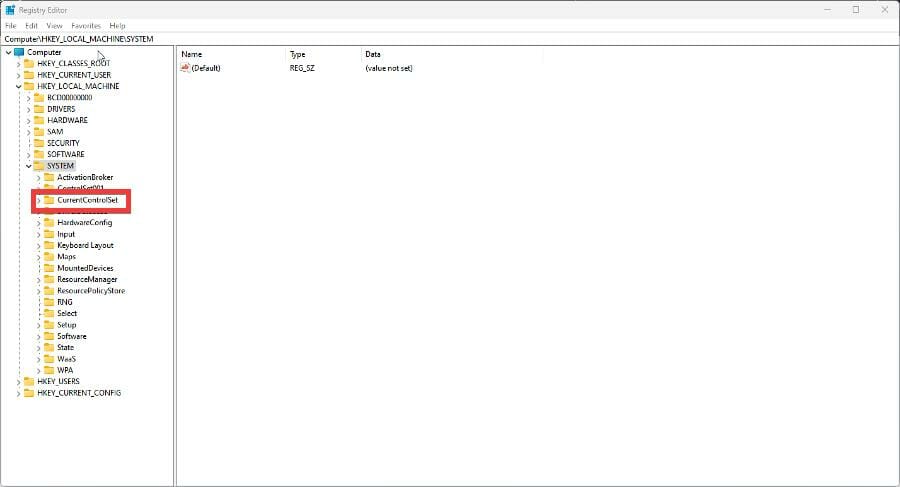Viewport: 900px width, 487px height.
Task: Click the (Default) string value icon
Action: [x=185, y=68]
